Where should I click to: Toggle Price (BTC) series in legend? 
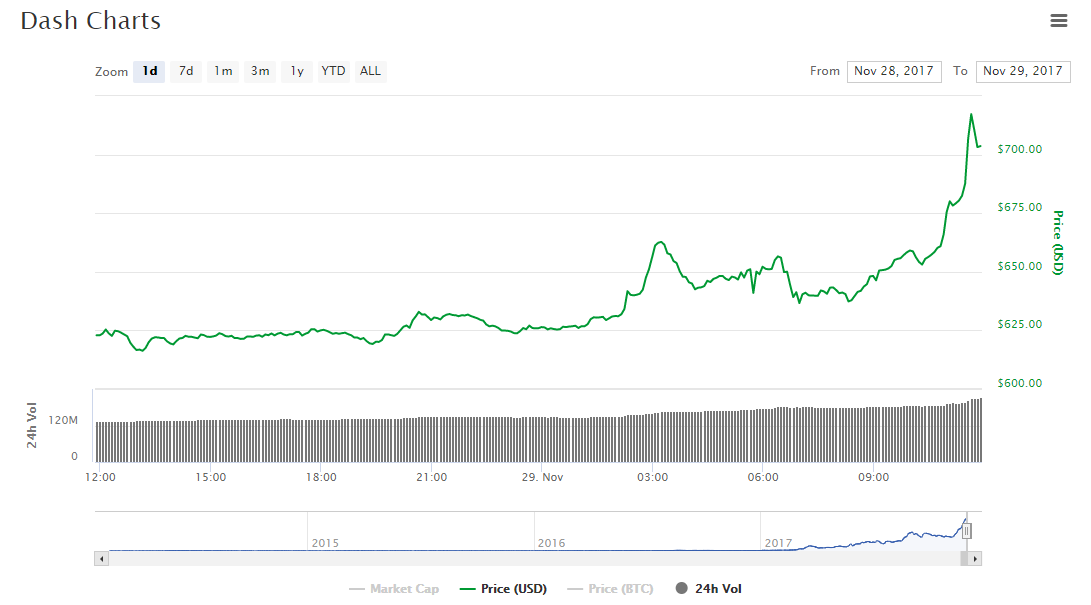610,589
